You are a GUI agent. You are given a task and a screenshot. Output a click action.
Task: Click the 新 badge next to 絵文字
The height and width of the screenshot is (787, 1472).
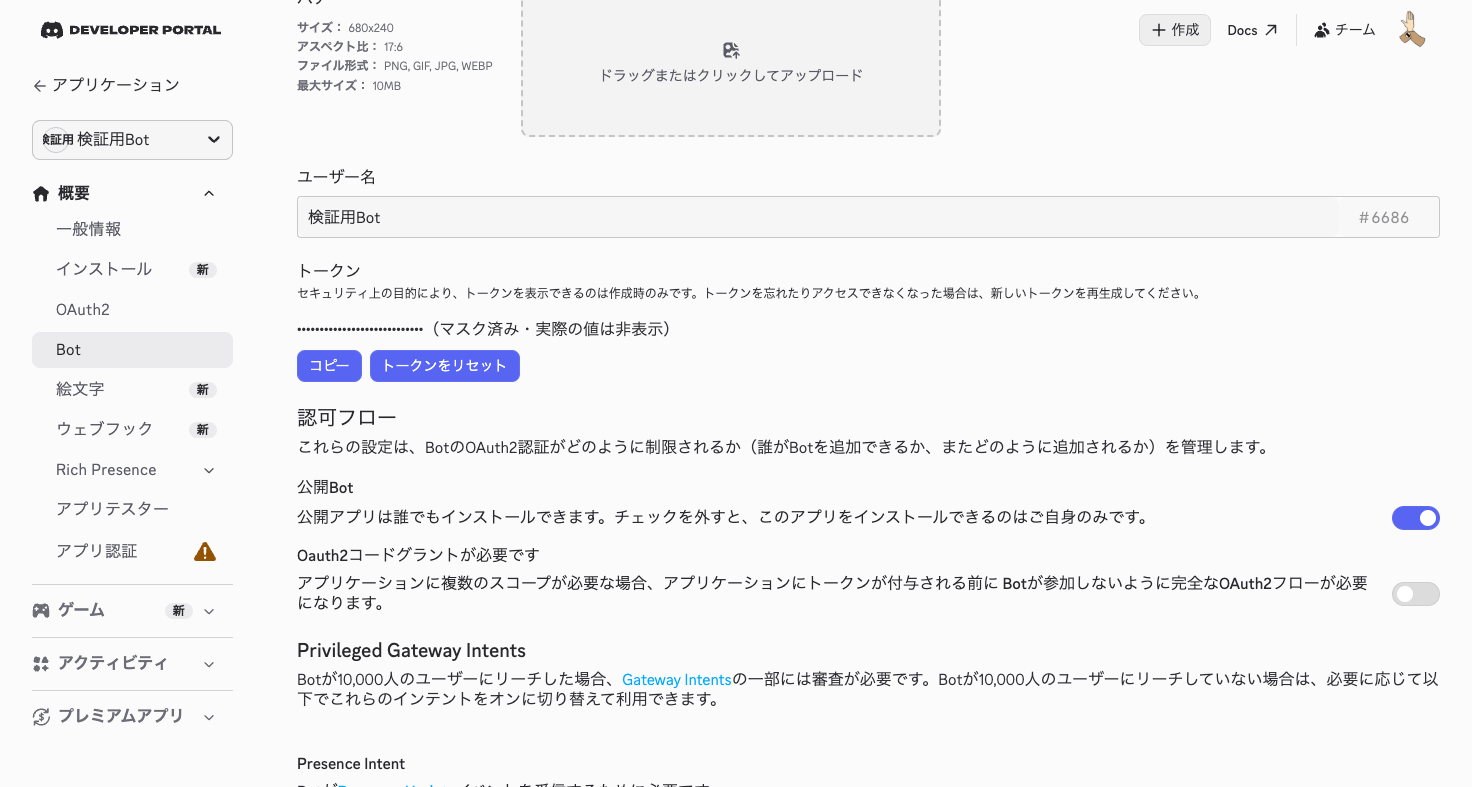(x=203, y=390)
